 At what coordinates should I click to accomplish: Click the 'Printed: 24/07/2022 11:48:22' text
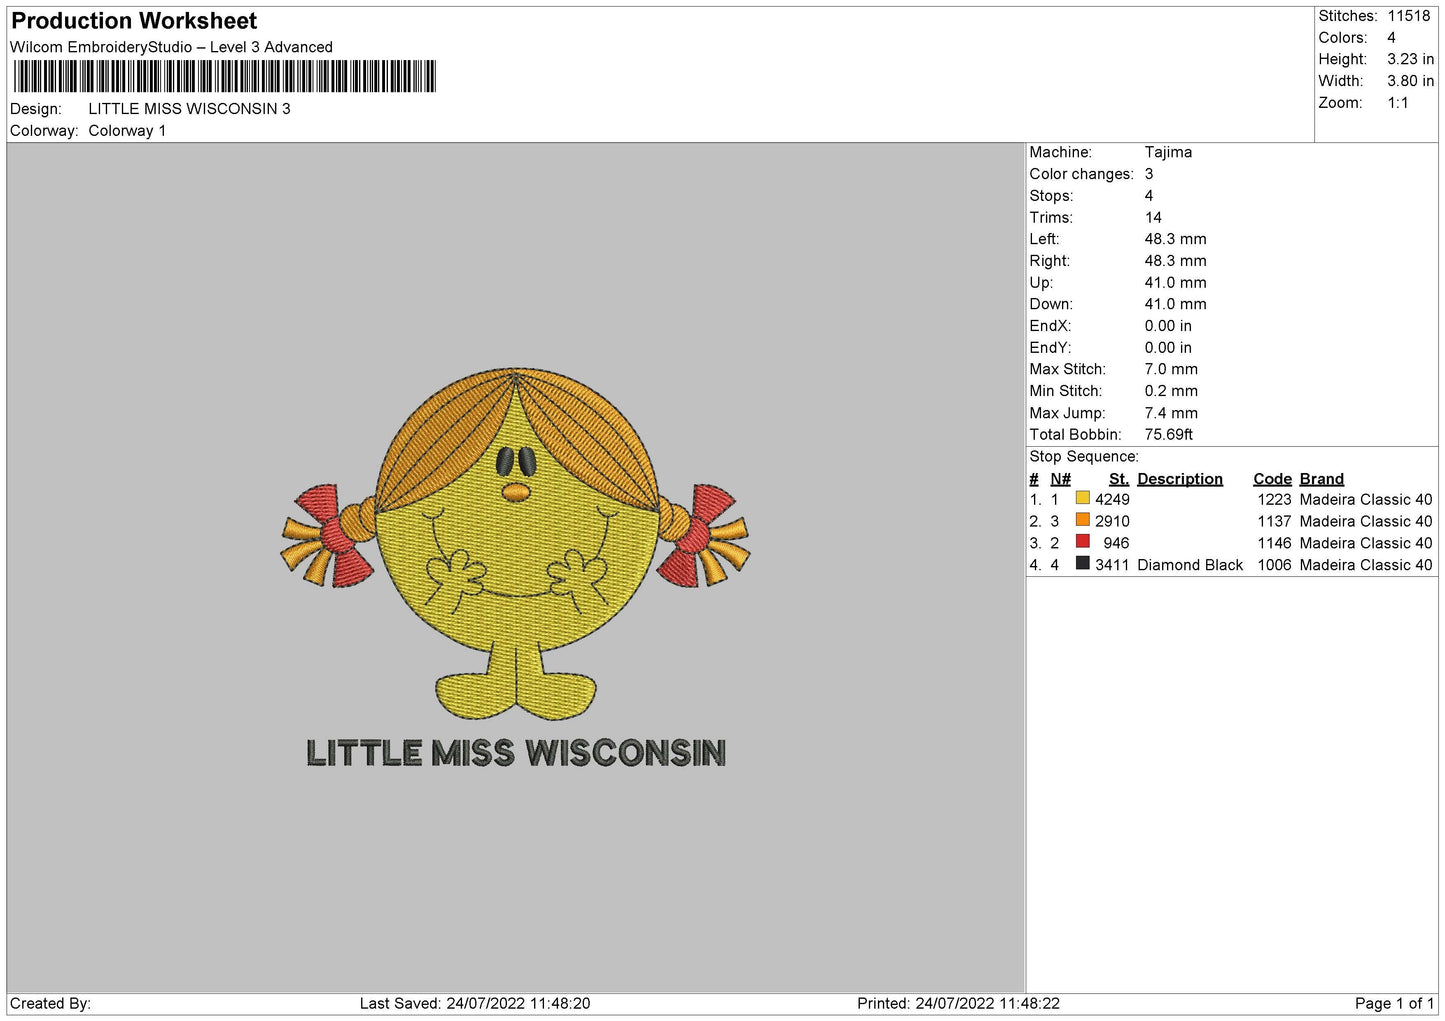[958, 1004]
